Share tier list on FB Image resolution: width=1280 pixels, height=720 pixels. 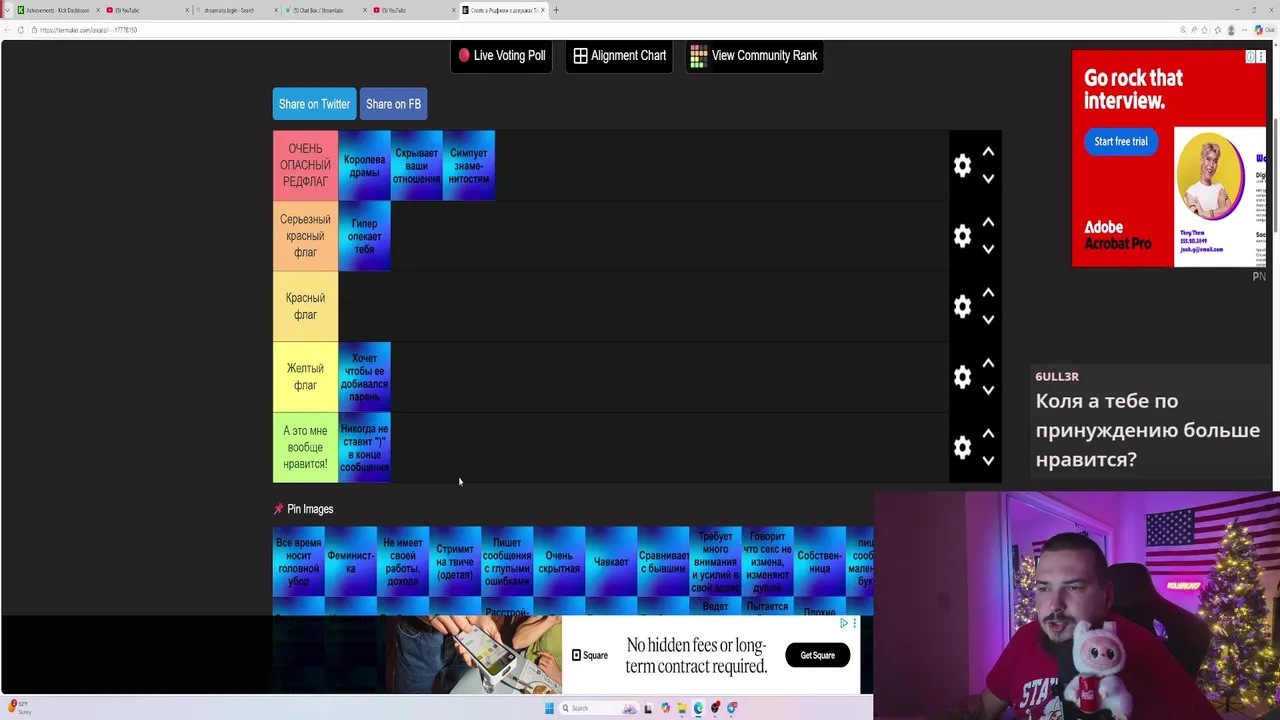pyautogui.click(x=393, y=104)
